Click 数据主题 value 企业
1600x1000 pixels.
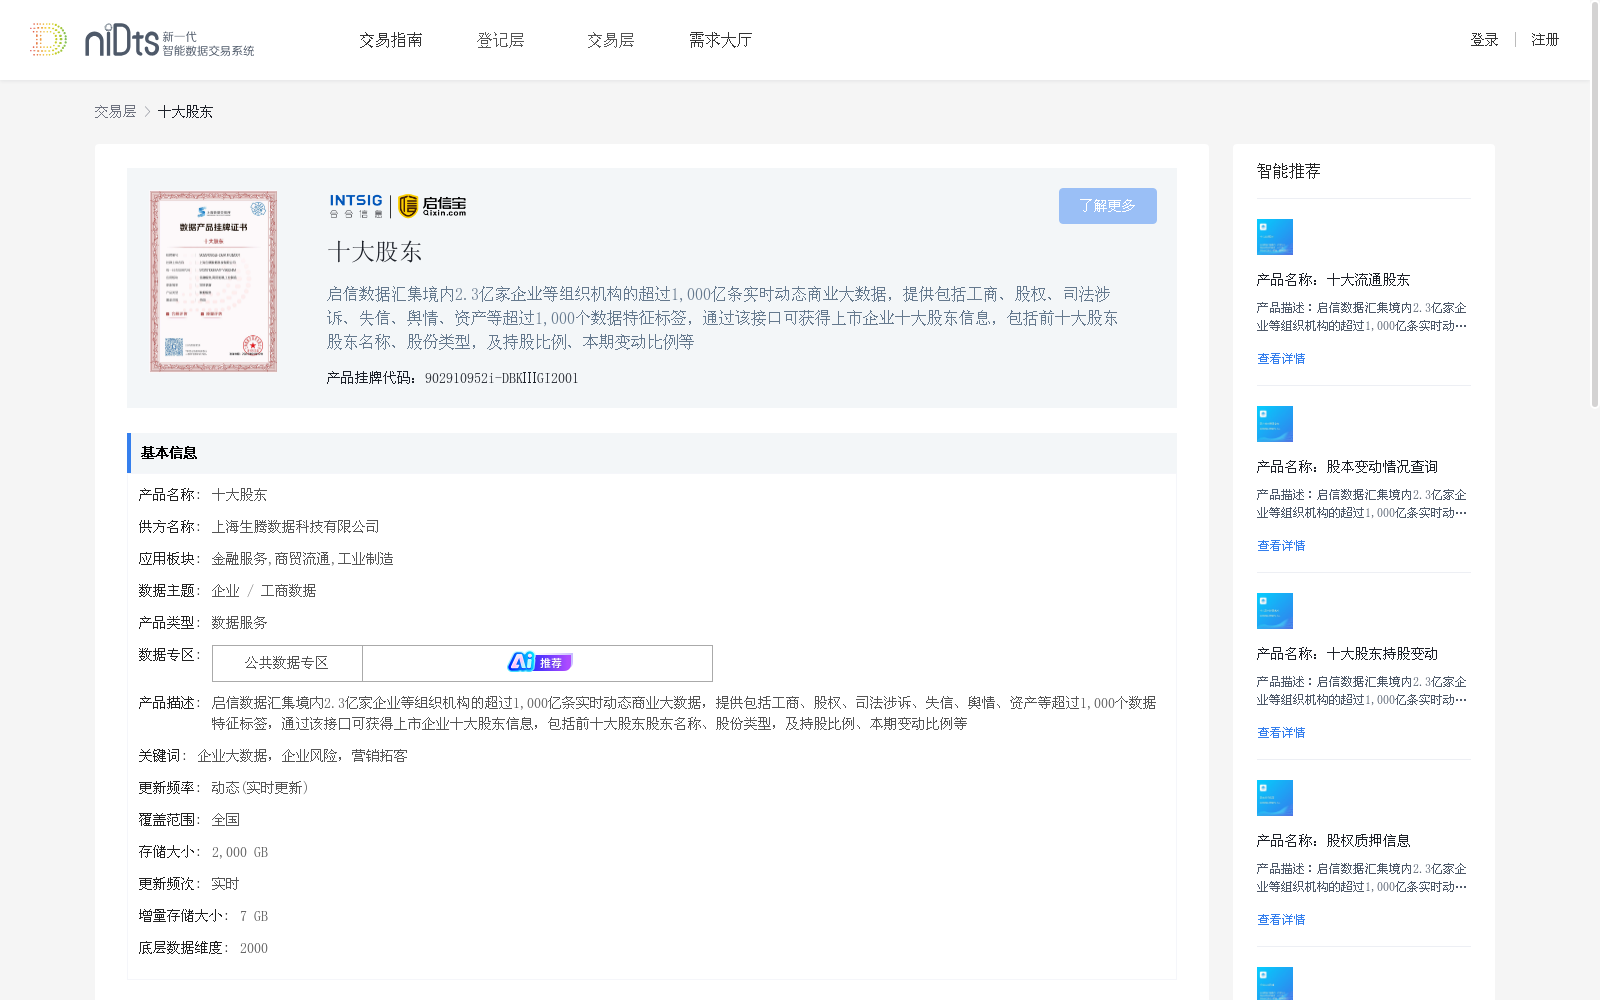[225, 591]
